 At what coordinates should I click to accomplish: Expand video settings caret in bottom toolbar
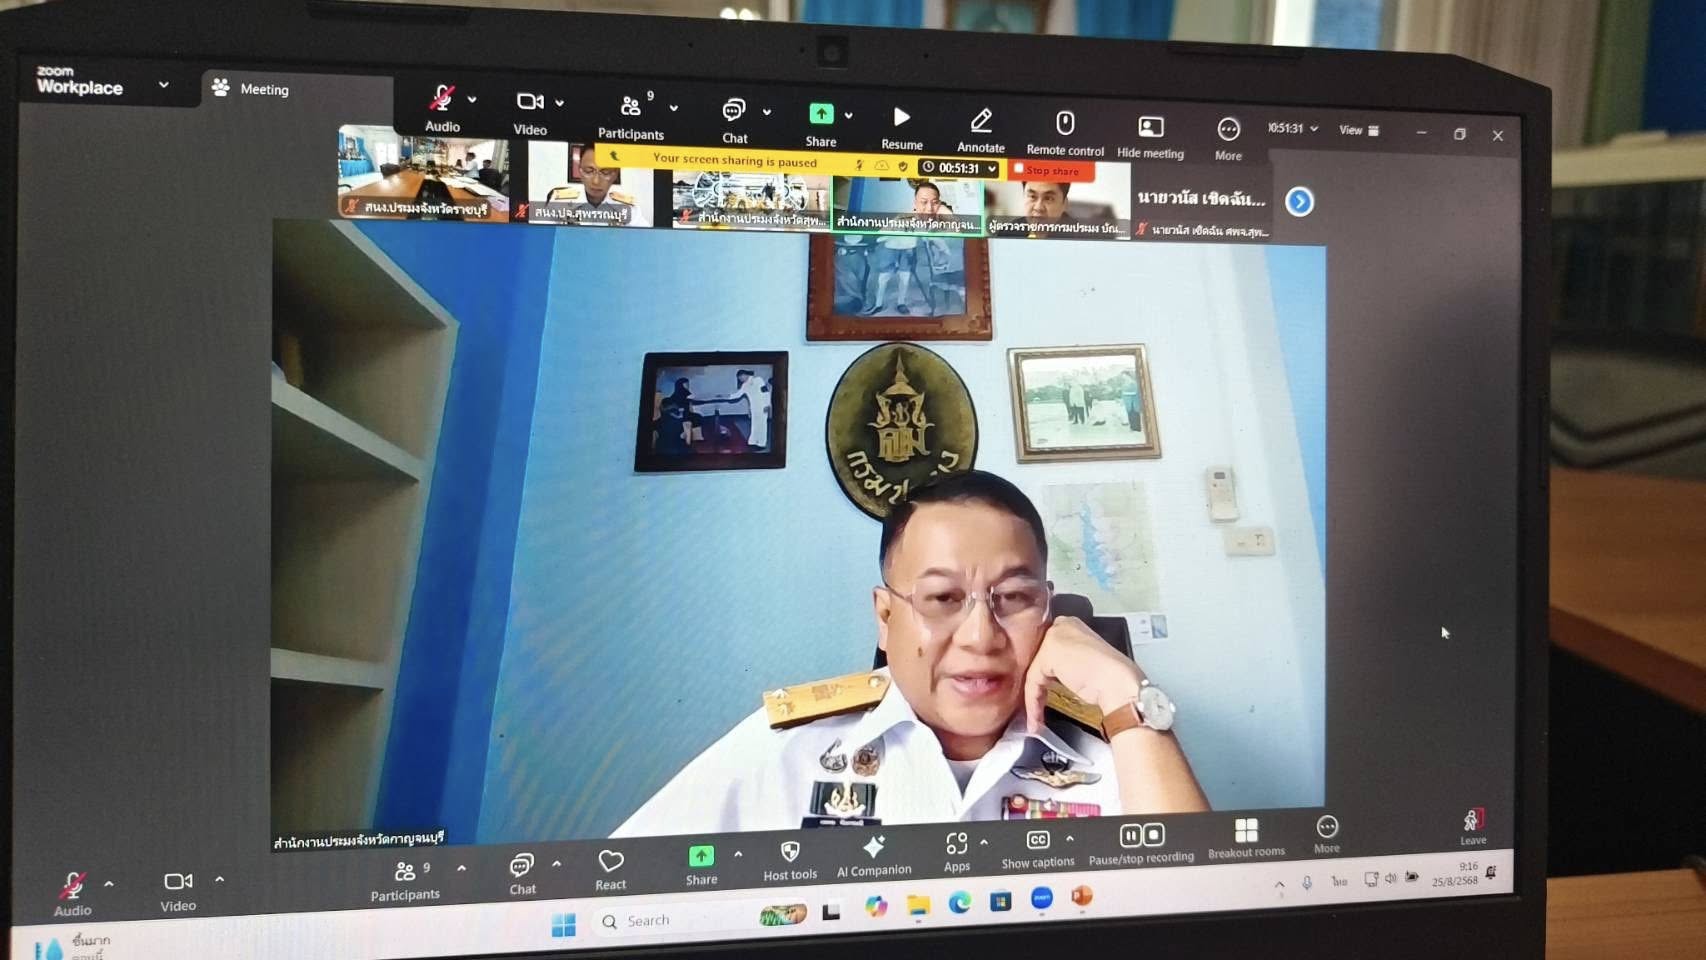(x=219, y=879)
